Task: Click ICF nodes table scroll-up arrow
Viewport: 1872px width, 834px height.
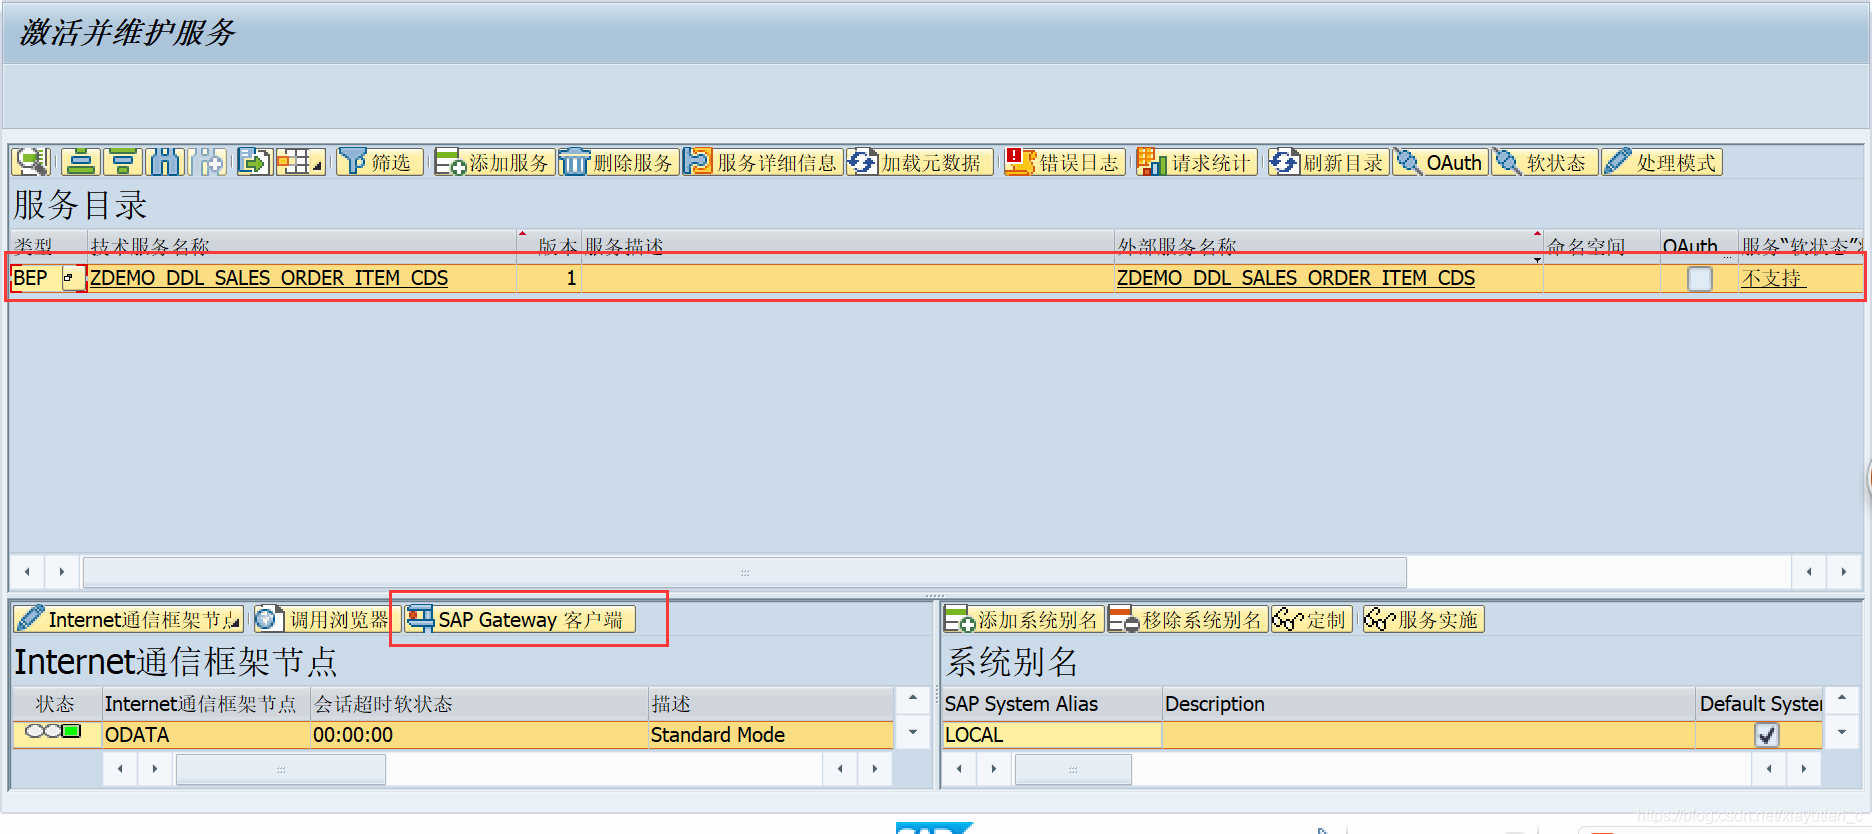Action: click(x=912, y=698)
